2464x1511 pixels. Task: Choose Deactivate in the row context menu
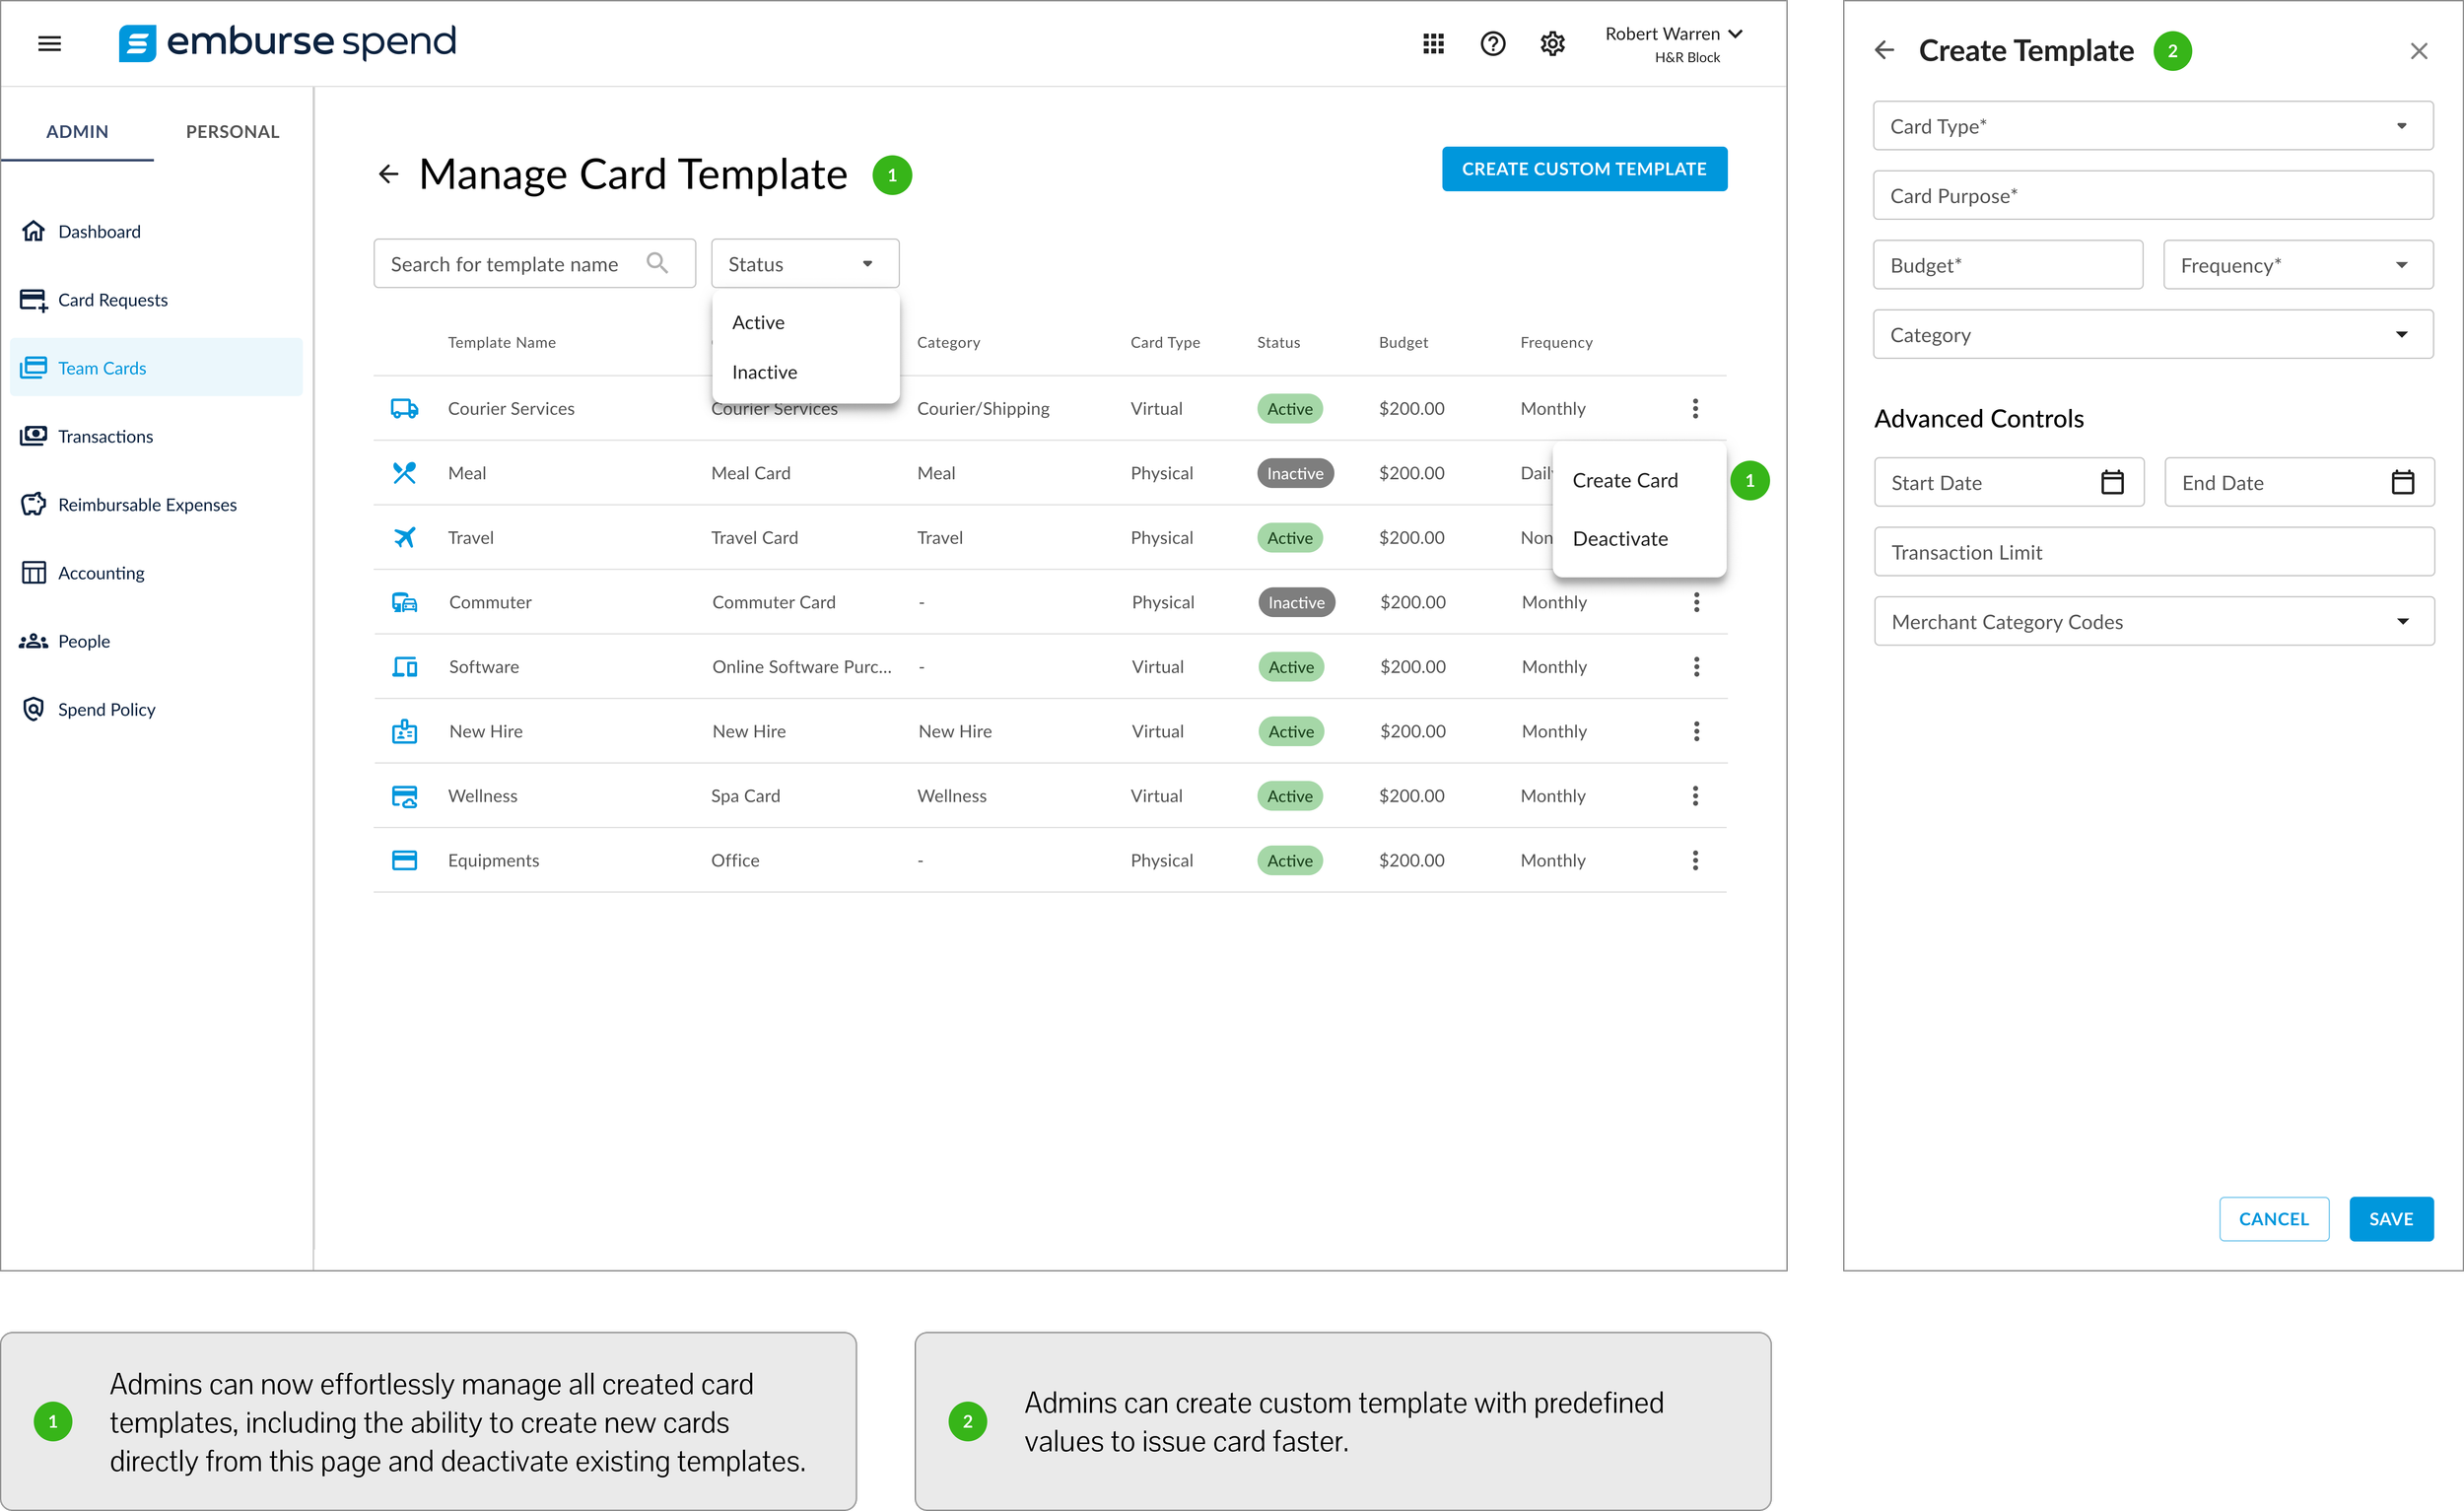(x=1620, y=539)
